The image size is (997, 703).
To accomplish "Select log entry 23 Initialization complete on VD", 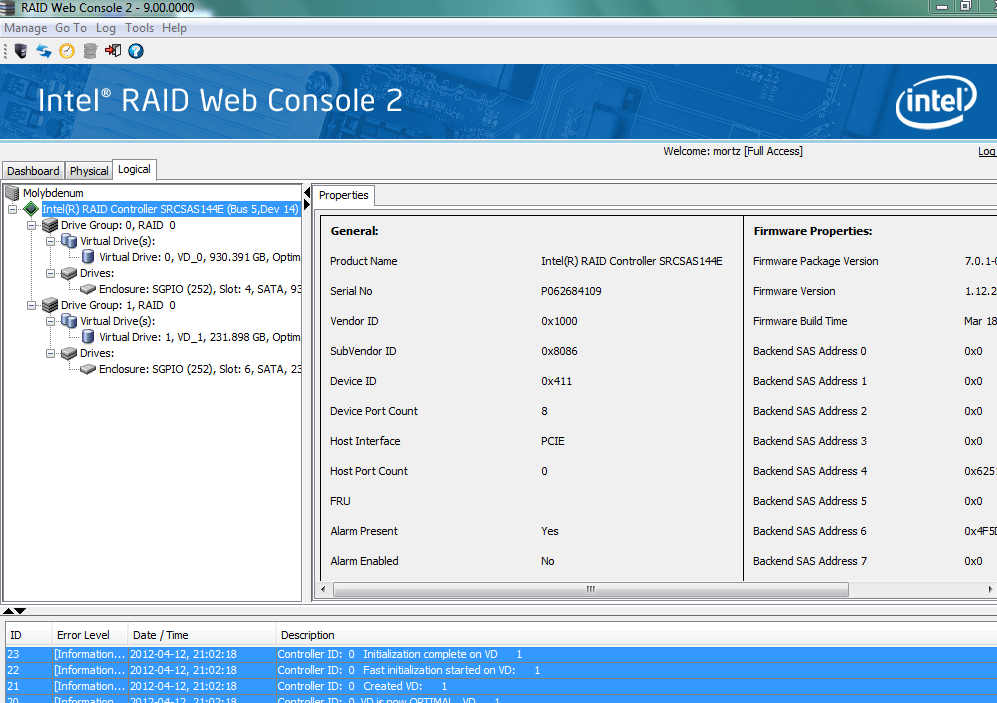I will coord(501,654).
